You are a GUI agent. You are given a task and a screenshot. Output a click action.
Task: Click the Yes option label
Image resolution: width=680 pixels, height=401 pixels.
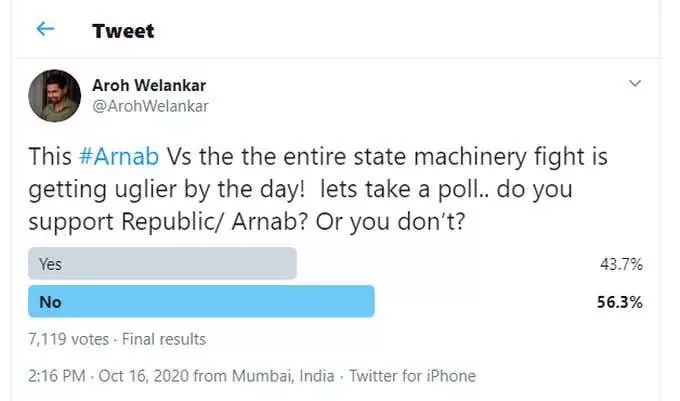click(x=50, y=264)
